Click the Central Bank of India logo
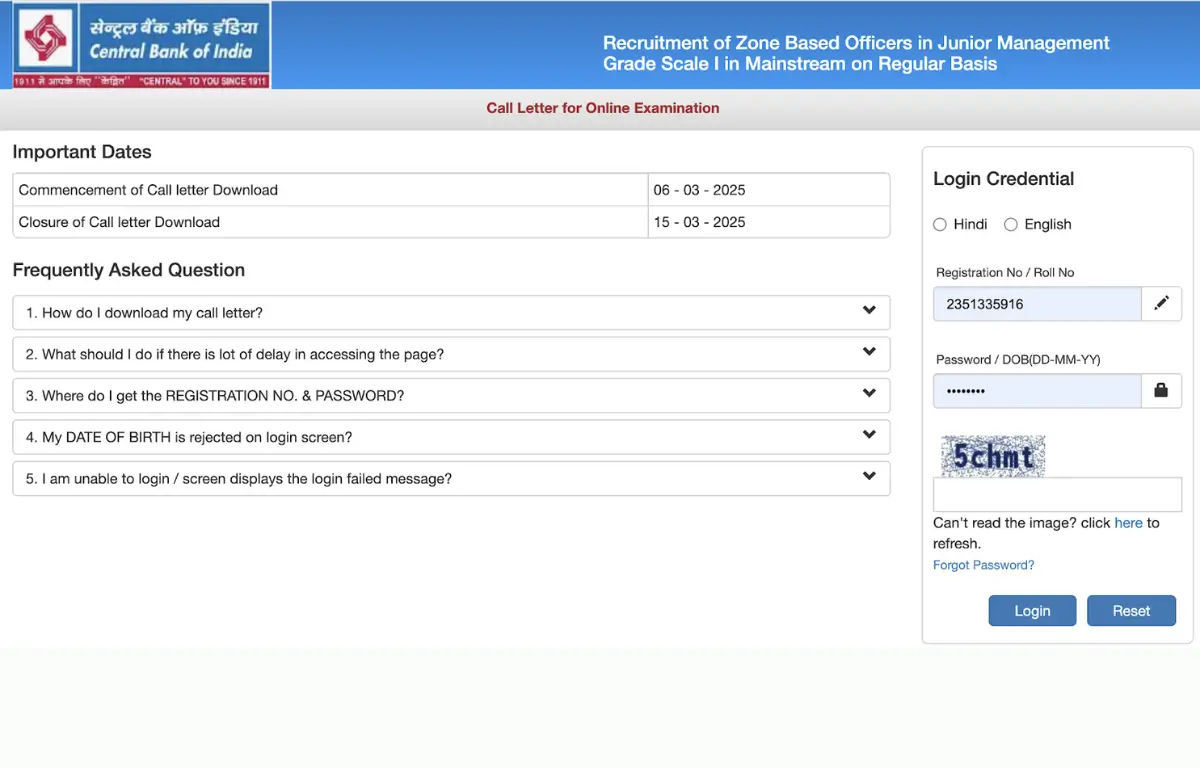Image resolution: width=1200 pixels, height=768 pixels. tap(141, 46)
